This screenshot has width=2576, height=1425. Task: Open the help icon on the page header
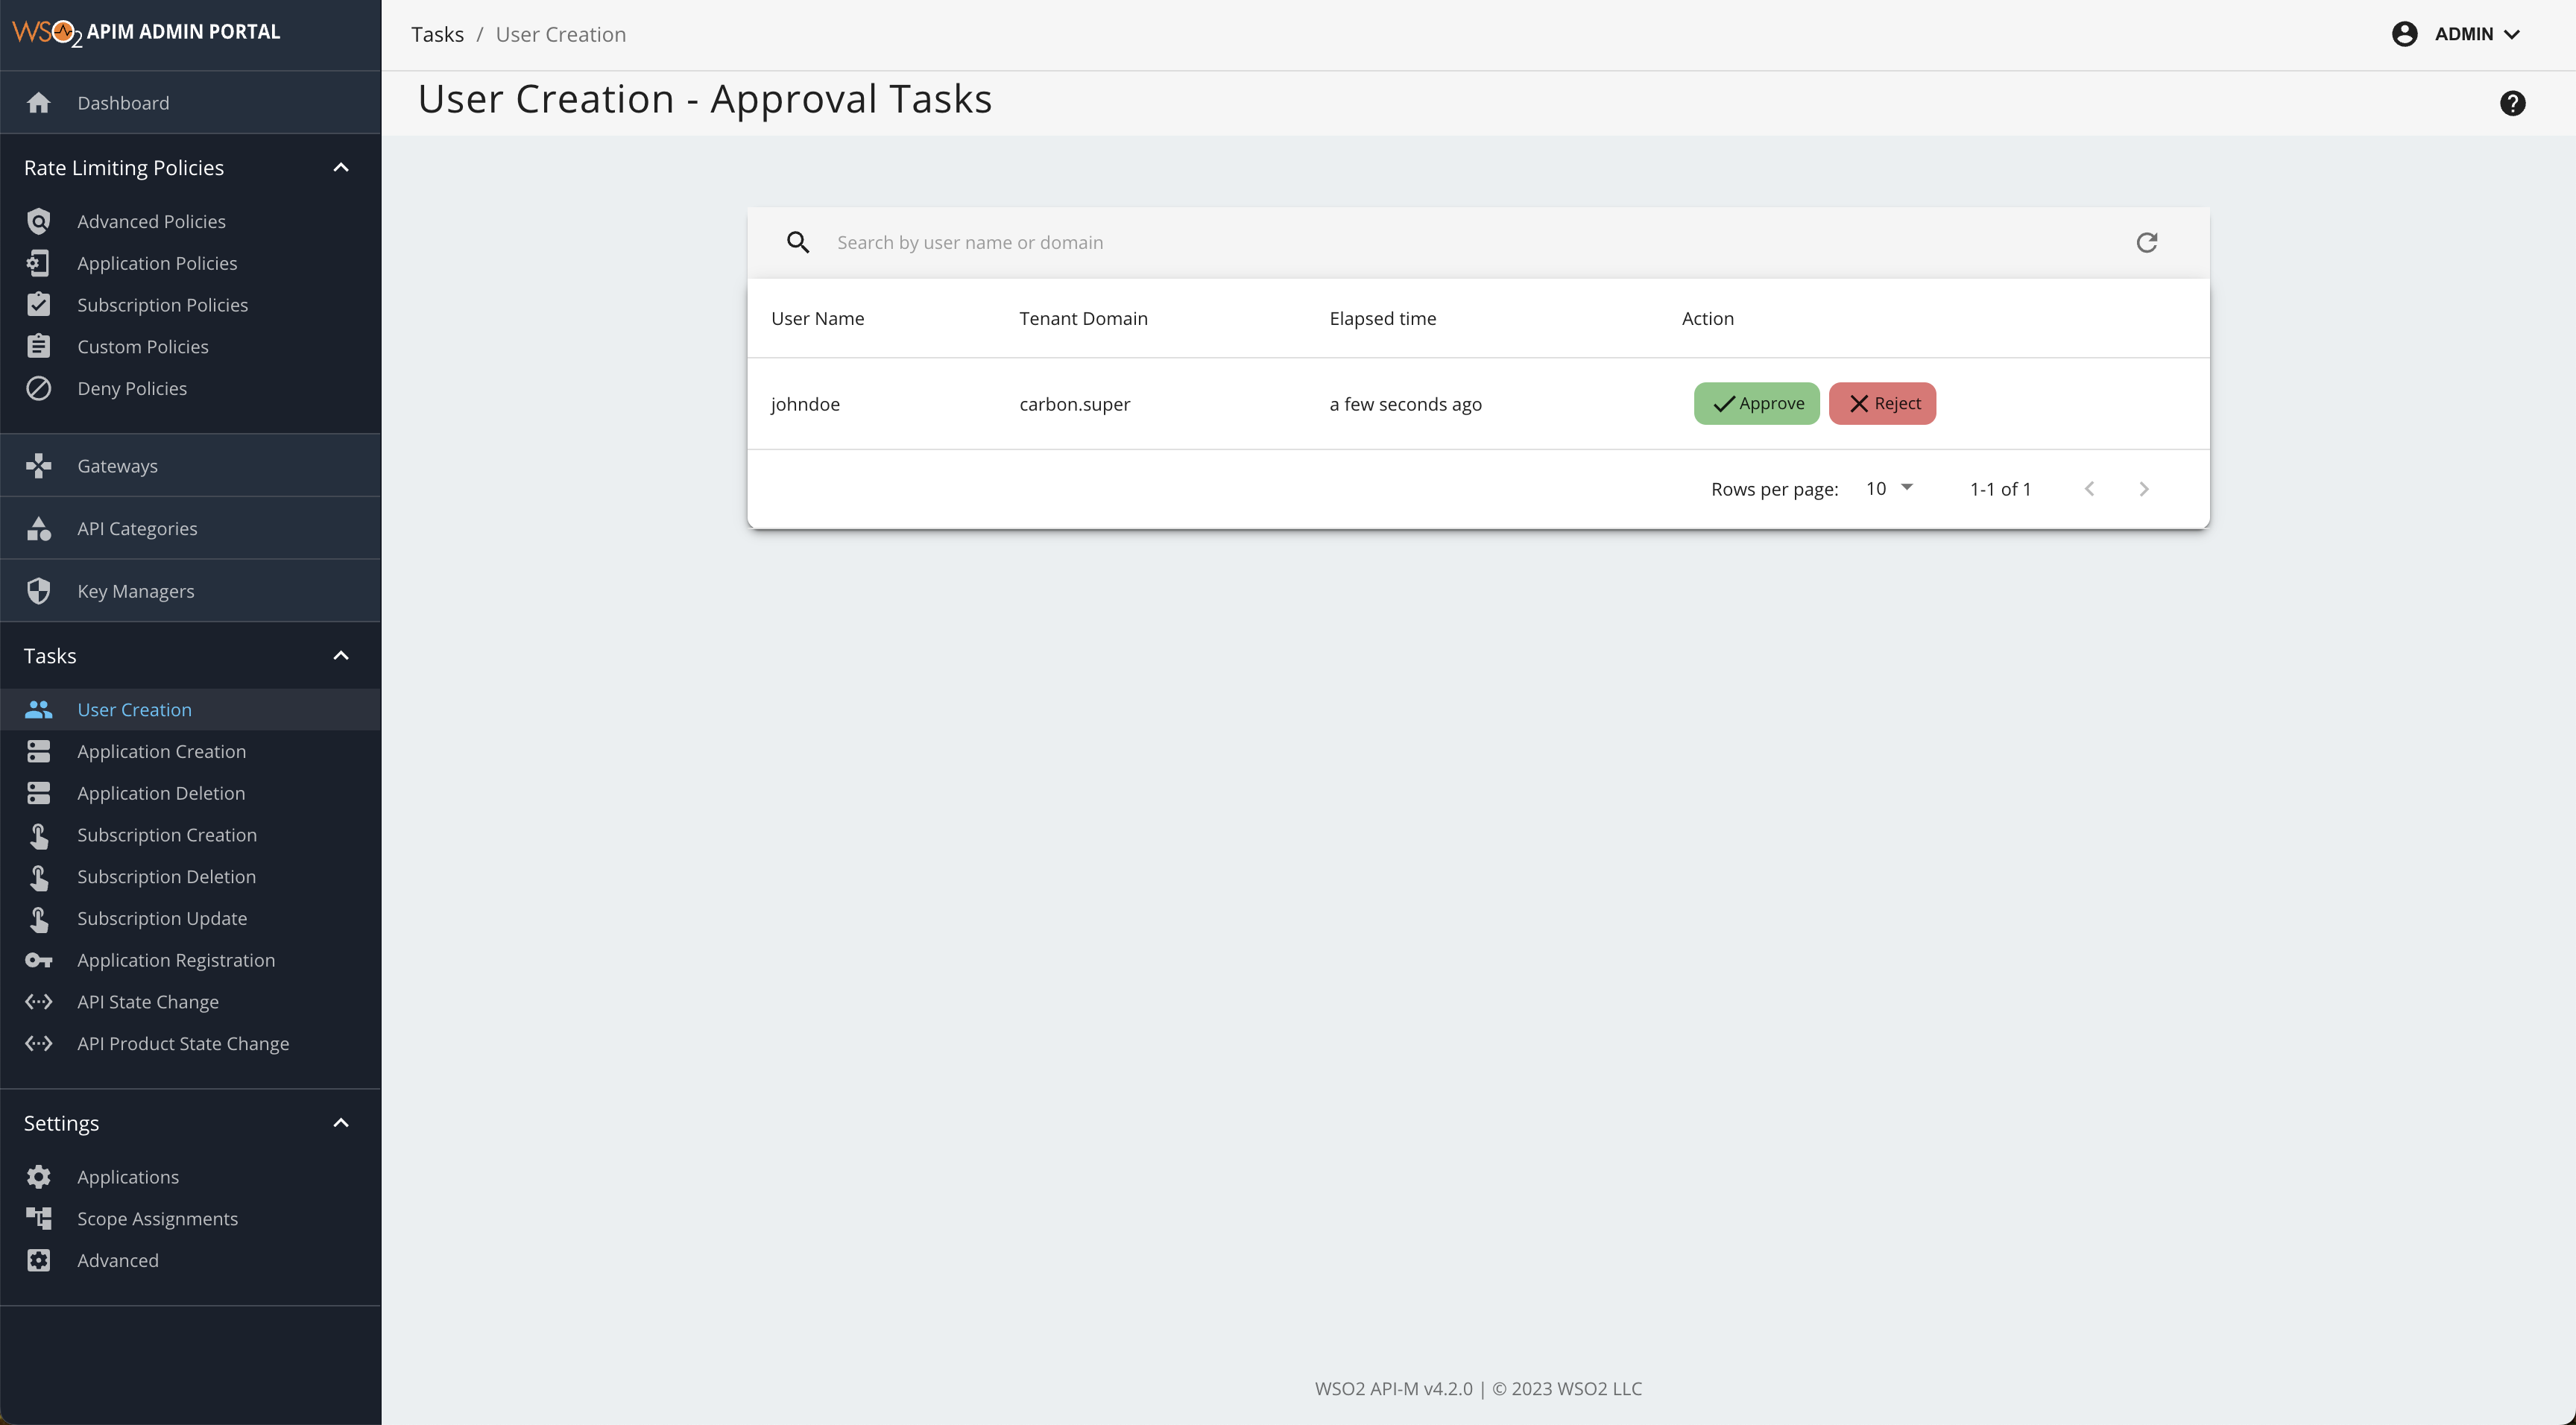[x=2513, y=103]
